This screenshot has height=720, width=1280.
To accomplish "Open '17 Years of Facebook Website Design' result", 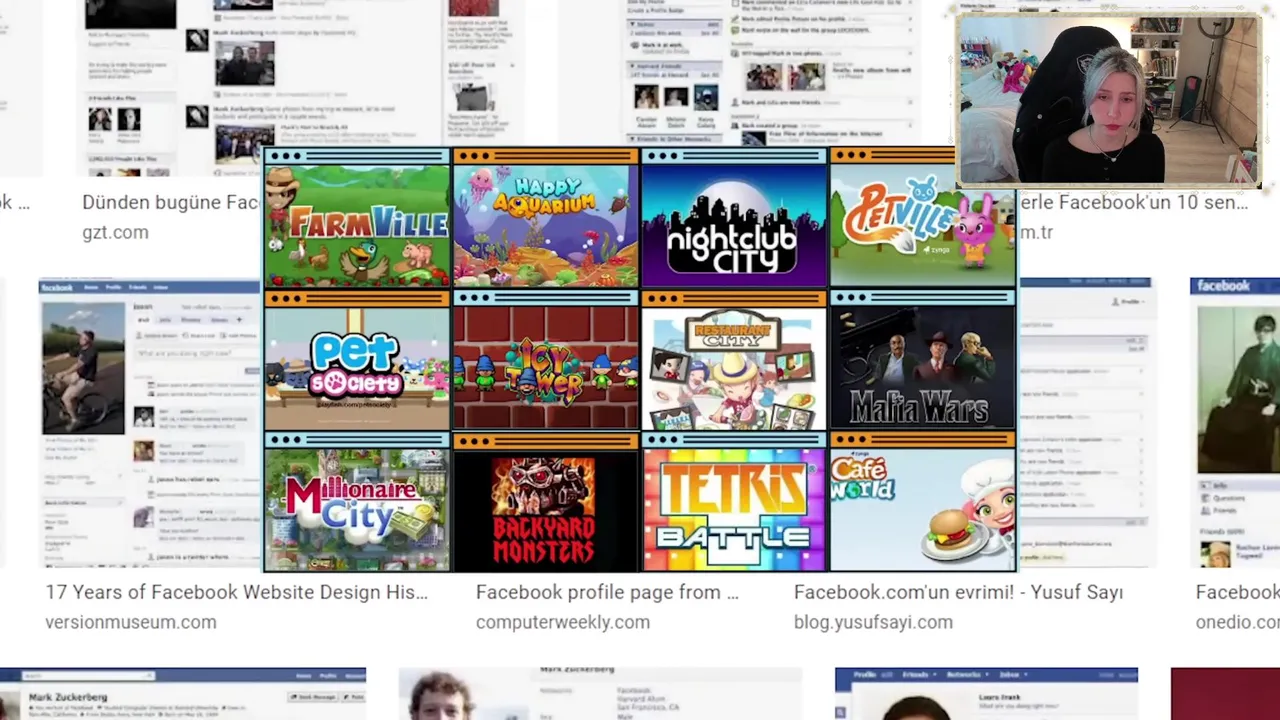I will coord(236,592).
